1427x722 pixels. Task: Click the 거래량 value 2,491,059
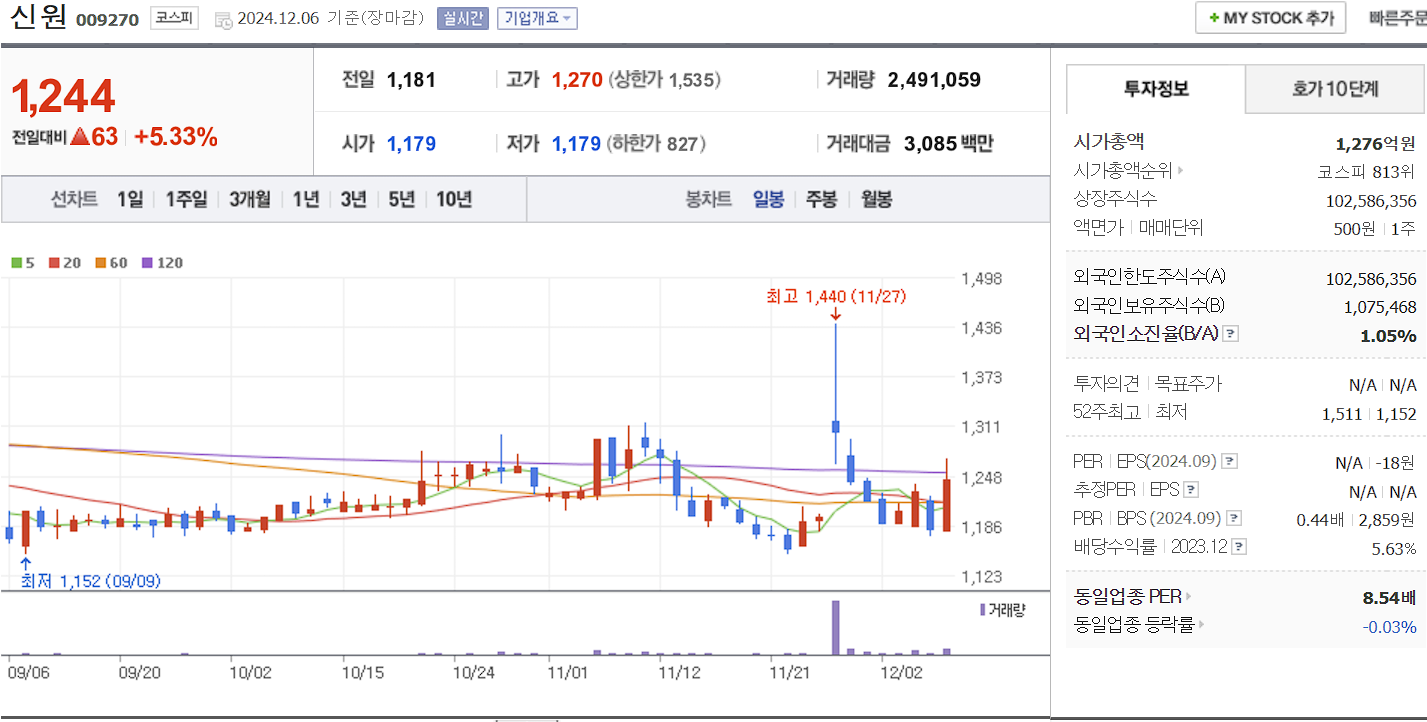(x=934, y=80)
